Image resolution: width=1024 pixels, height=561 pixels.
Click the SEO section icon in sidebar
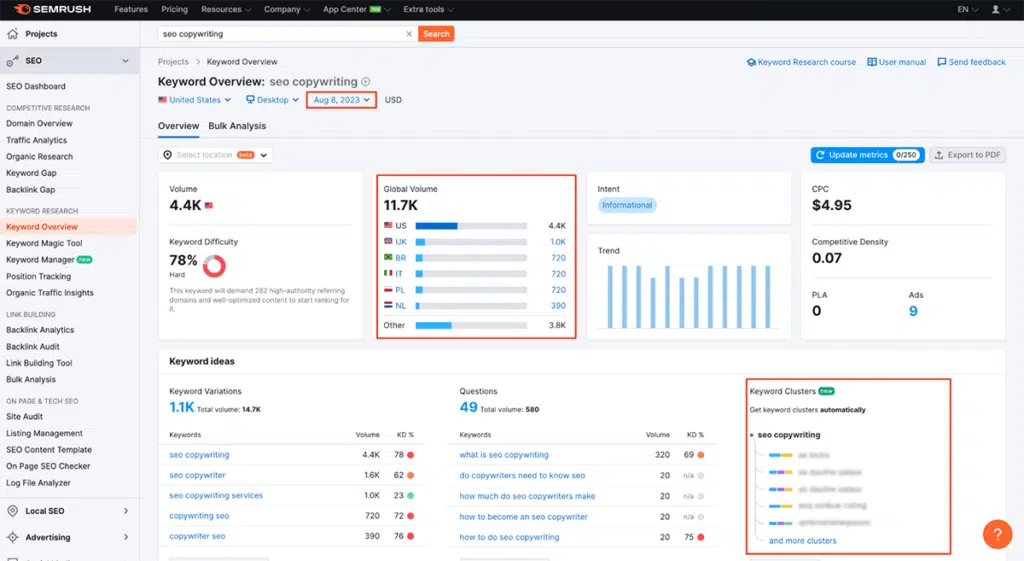pyautogui.click(x=12, y=61)
